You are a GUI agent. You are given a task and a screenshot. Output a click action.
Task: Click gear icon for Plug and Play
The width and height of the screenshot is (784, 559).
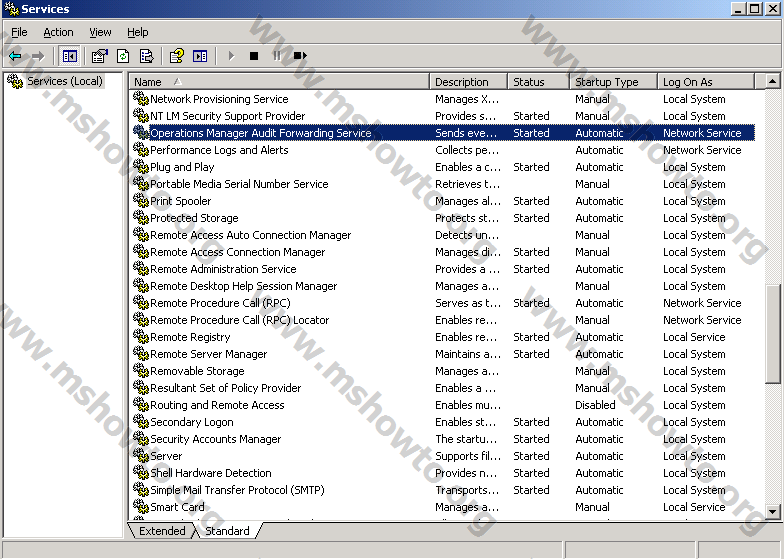click(x=141, y=166)
